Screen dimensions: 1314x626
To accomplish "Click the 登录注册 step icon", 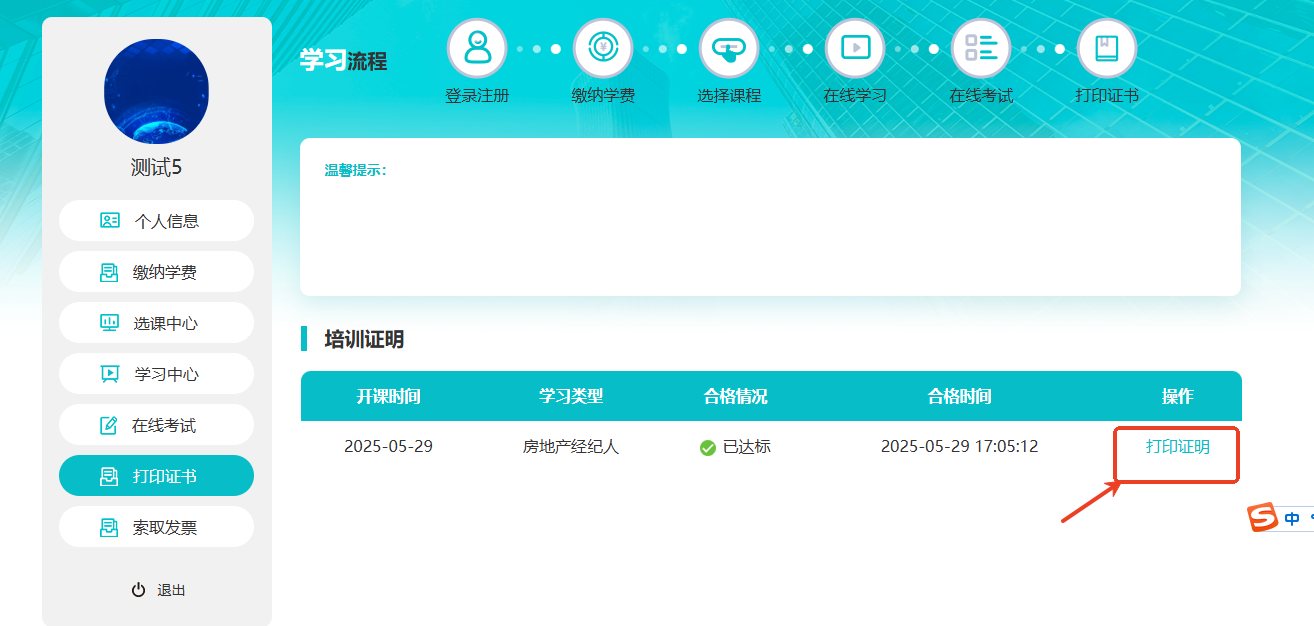I will 477,48.
